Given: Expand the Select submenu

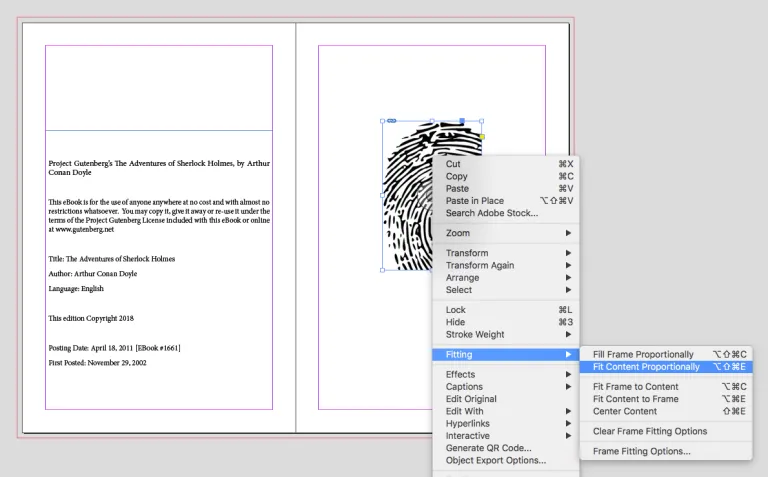Looking at the screenshot, I should pos(505,290).
